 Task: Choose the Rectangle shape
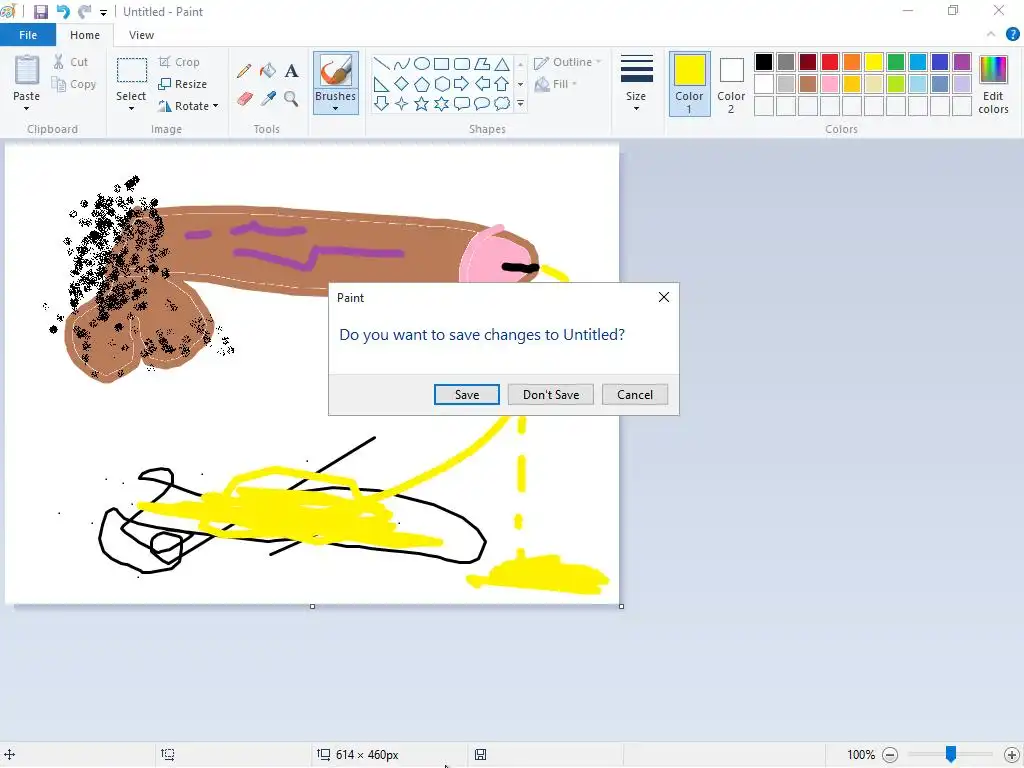pos(441,63)
